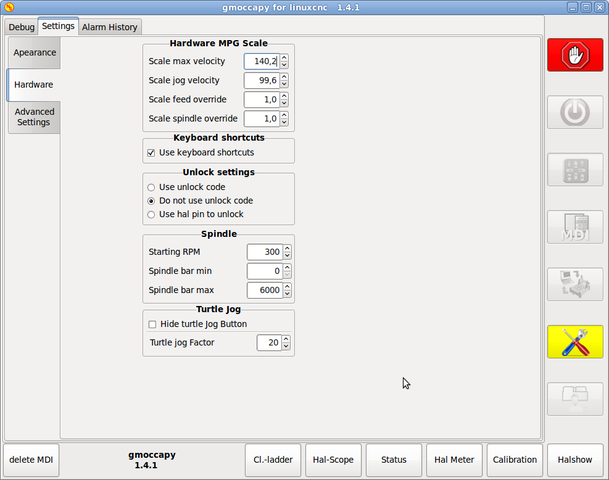Click the Status button
The image size is (609, 480).
(x=394, y=460)
